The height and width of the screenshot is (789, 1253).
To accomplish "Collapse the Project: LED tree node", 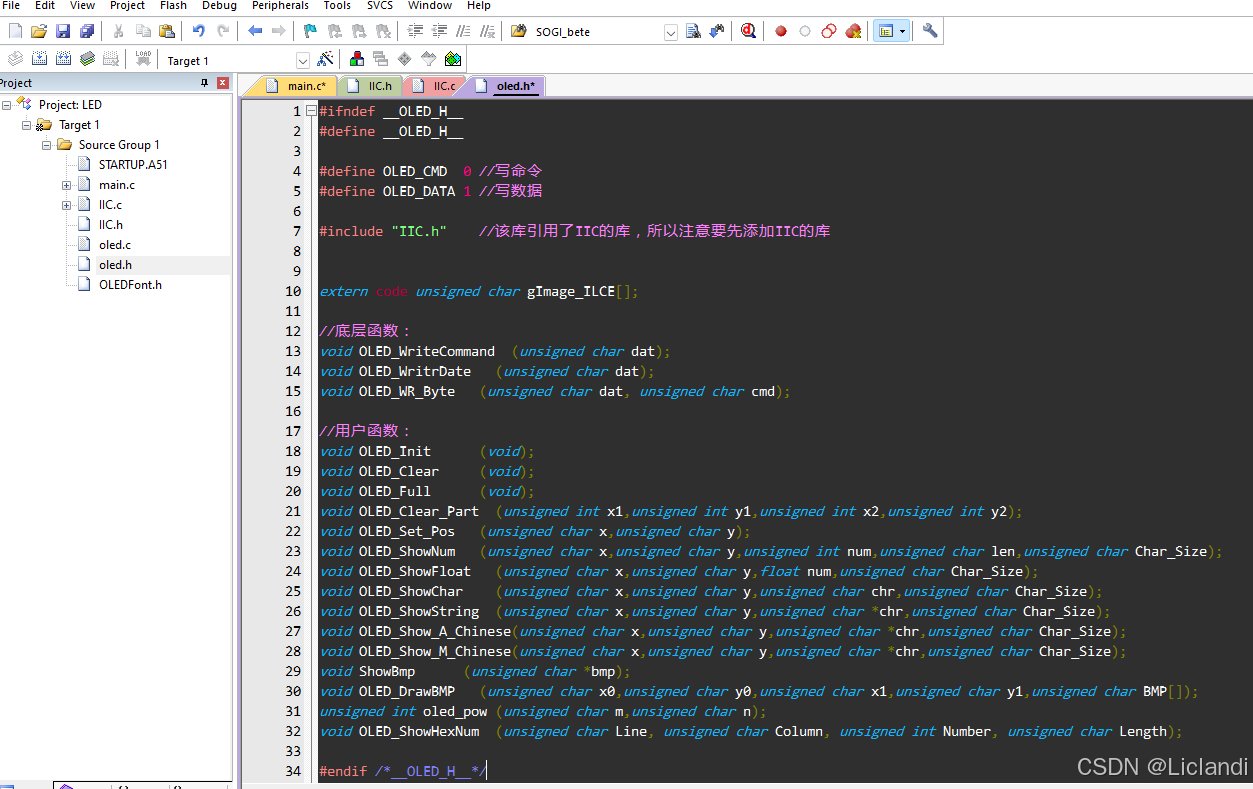I will [x=7, y=104].
